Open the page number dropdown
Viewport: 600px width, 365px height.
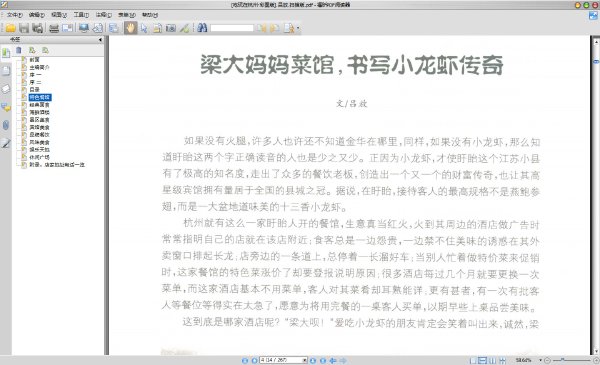tap(305, 360)
